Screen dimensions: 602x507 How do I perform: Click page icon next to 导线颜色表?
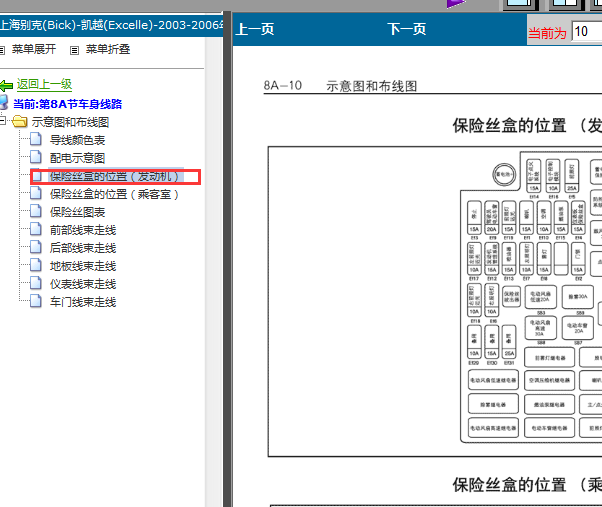pos(36,139)
